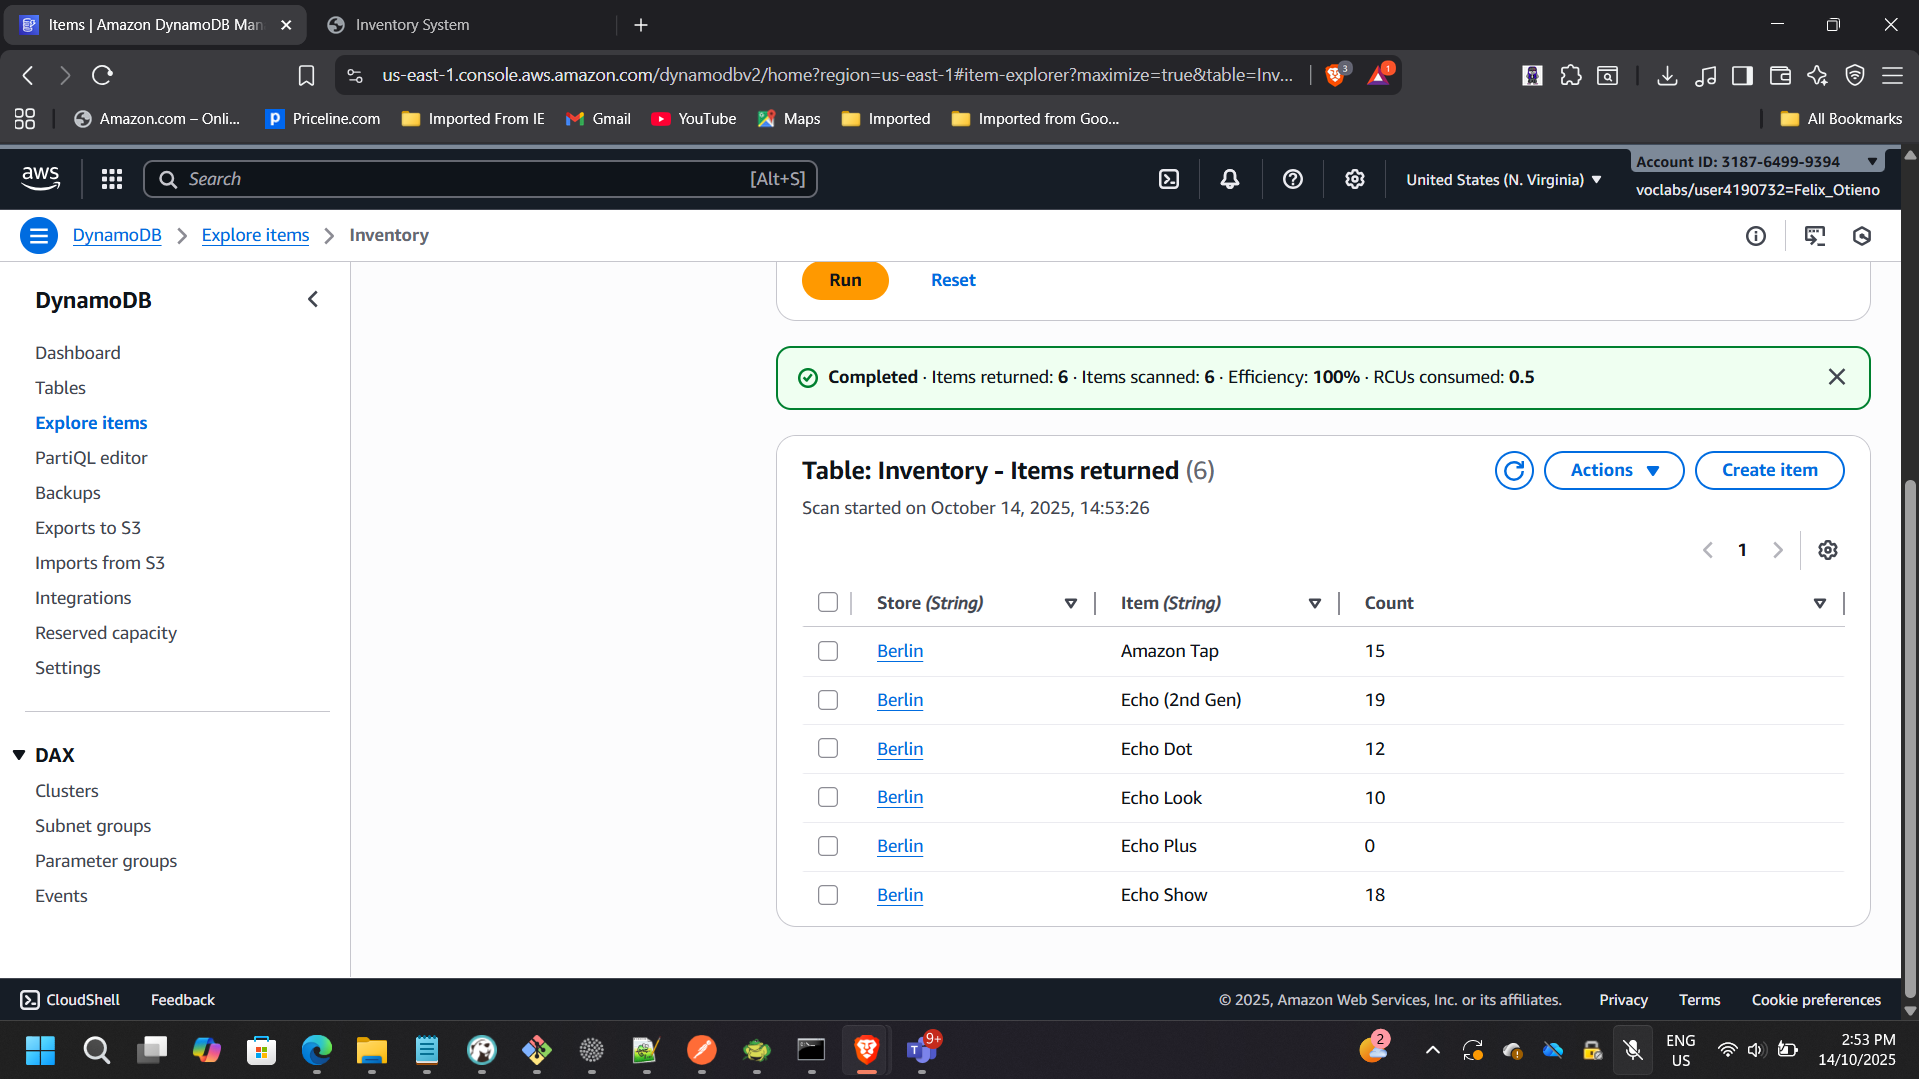Open AWS console settings gear

[x=1354, y=179]
